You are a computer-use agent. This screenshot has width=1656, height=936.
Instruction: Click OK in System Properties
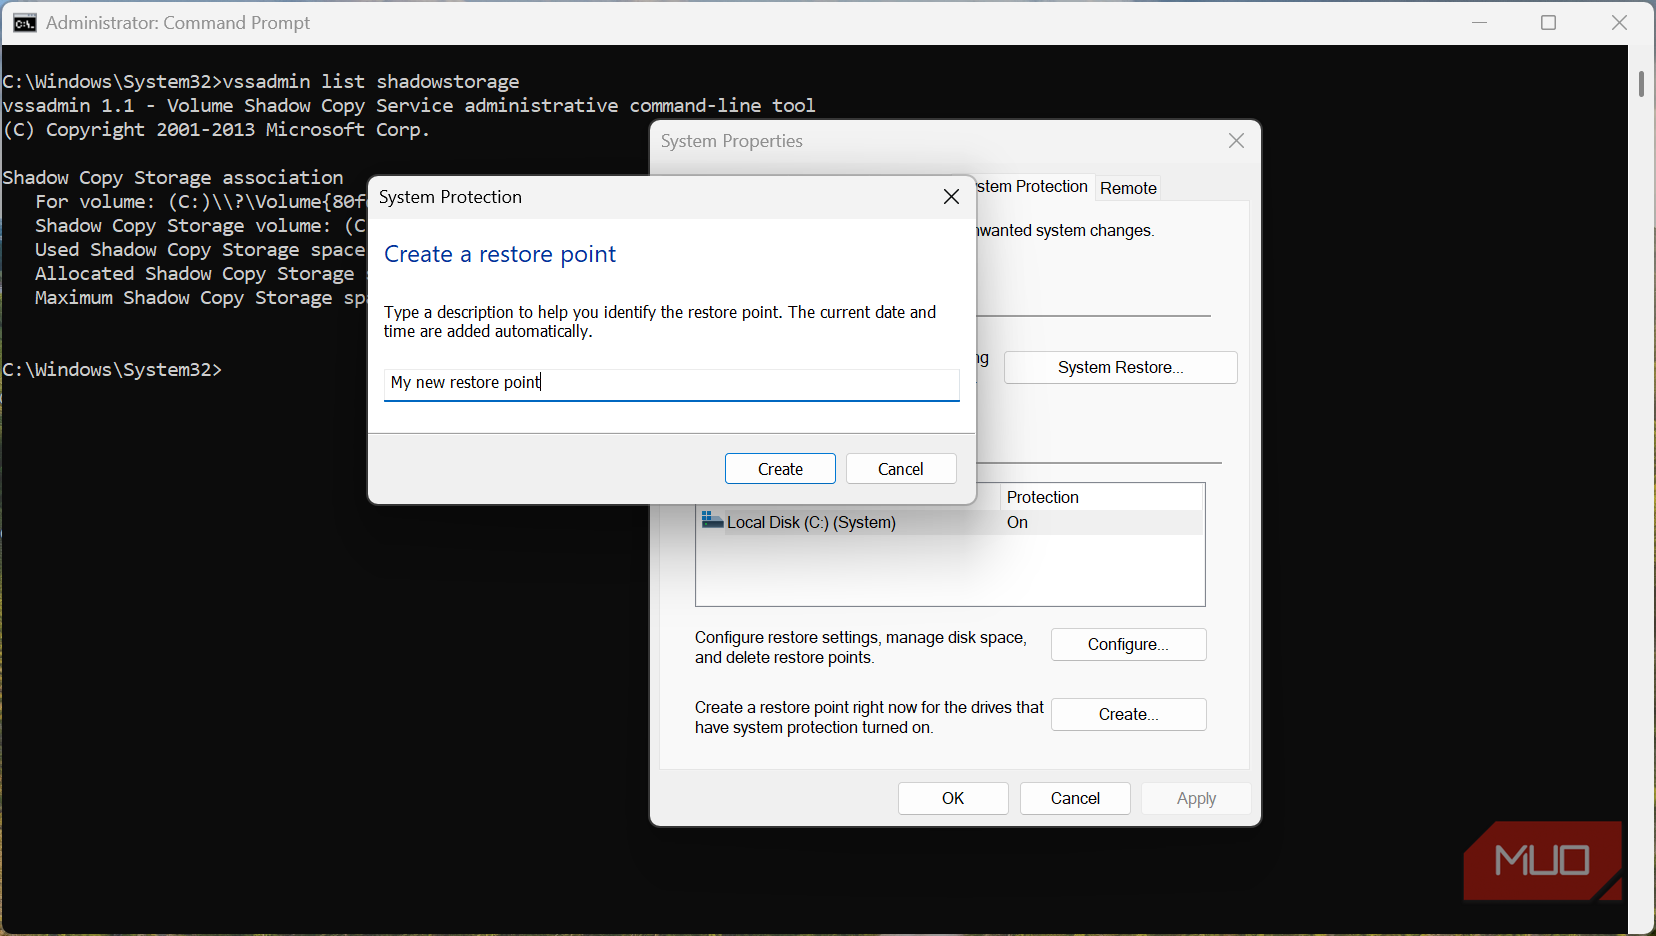953,798
